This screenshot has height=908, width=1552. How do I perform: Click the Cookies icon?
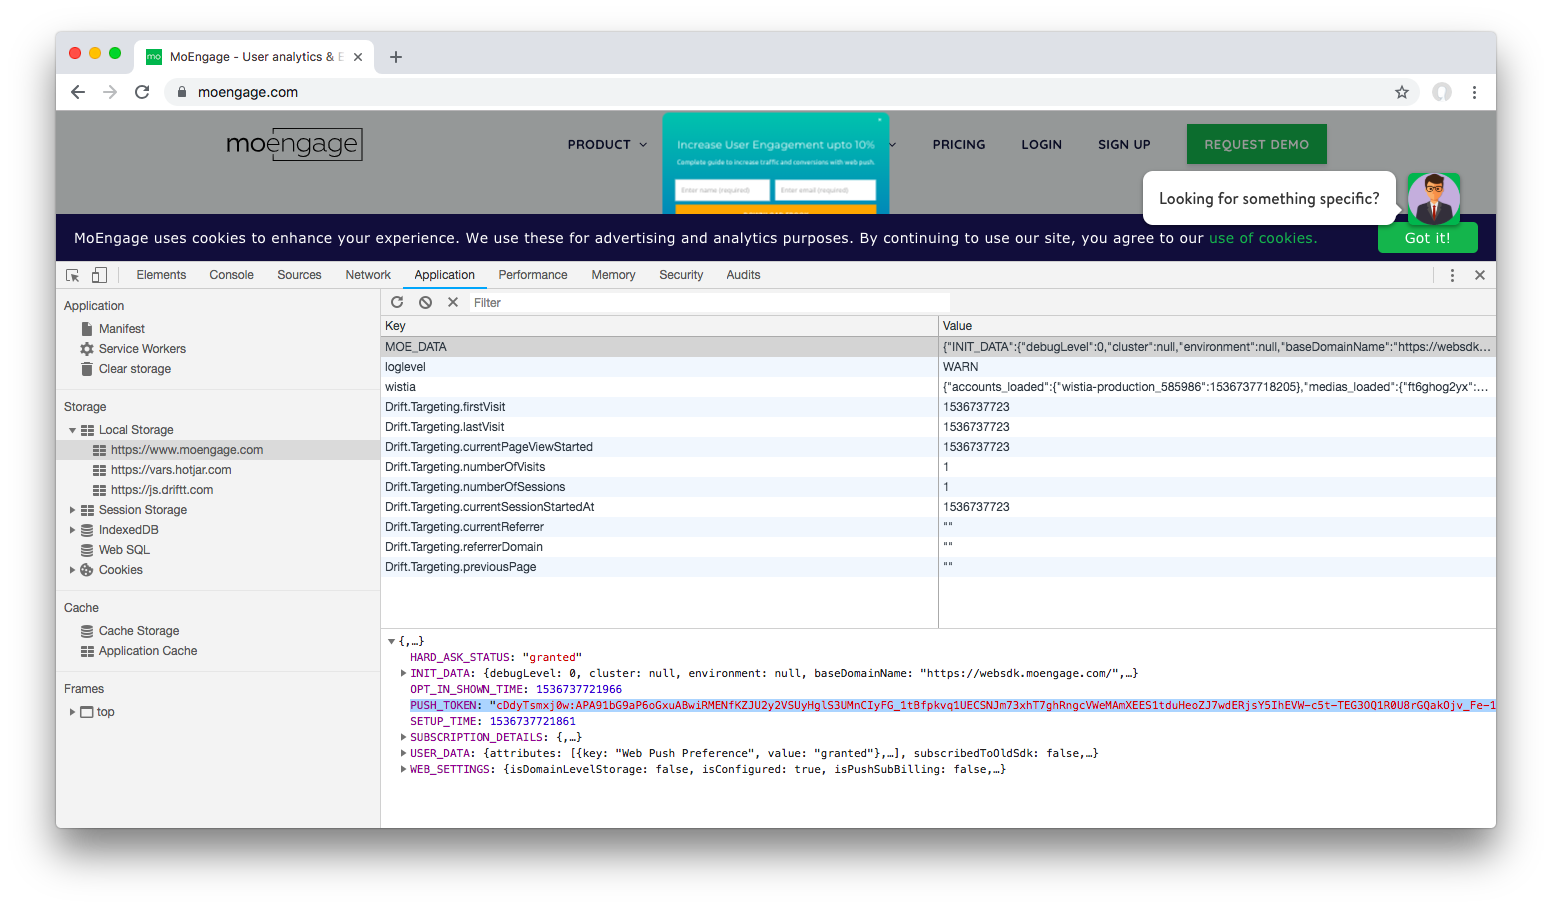click(87, 570)
